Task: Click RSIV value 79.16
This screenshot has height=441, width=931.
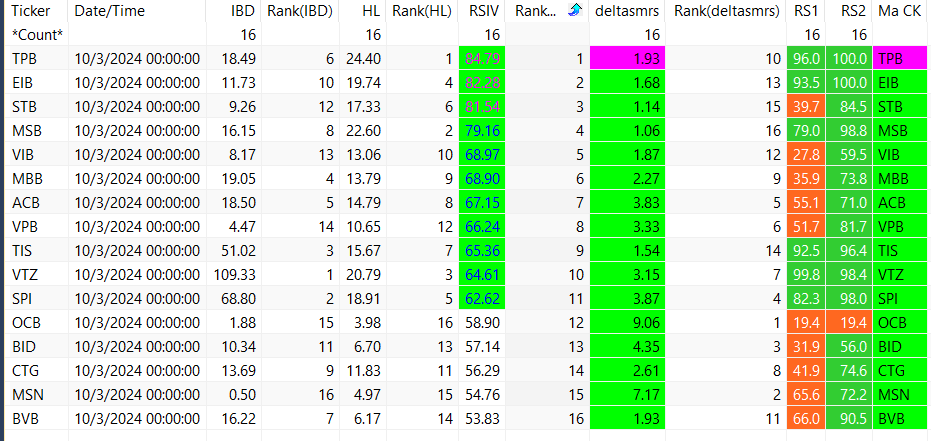Action: [482, 131]
